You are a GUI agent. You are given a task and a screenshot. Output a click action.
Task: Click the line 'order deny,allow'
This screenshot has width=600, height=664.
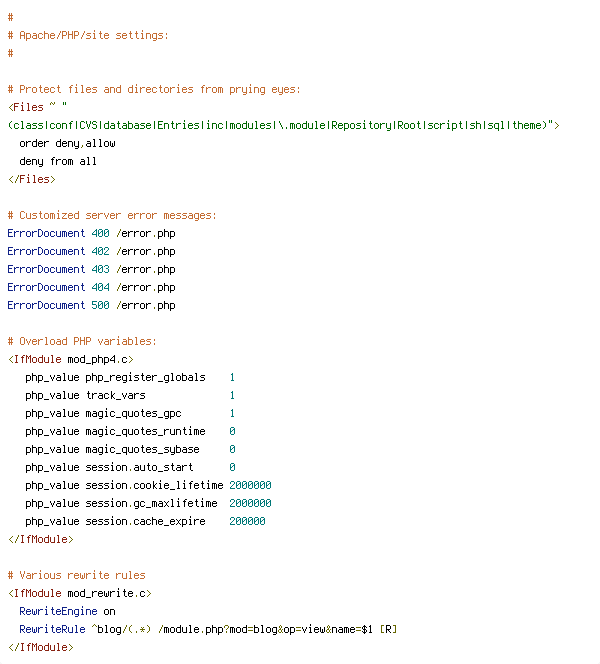point(67,143)
